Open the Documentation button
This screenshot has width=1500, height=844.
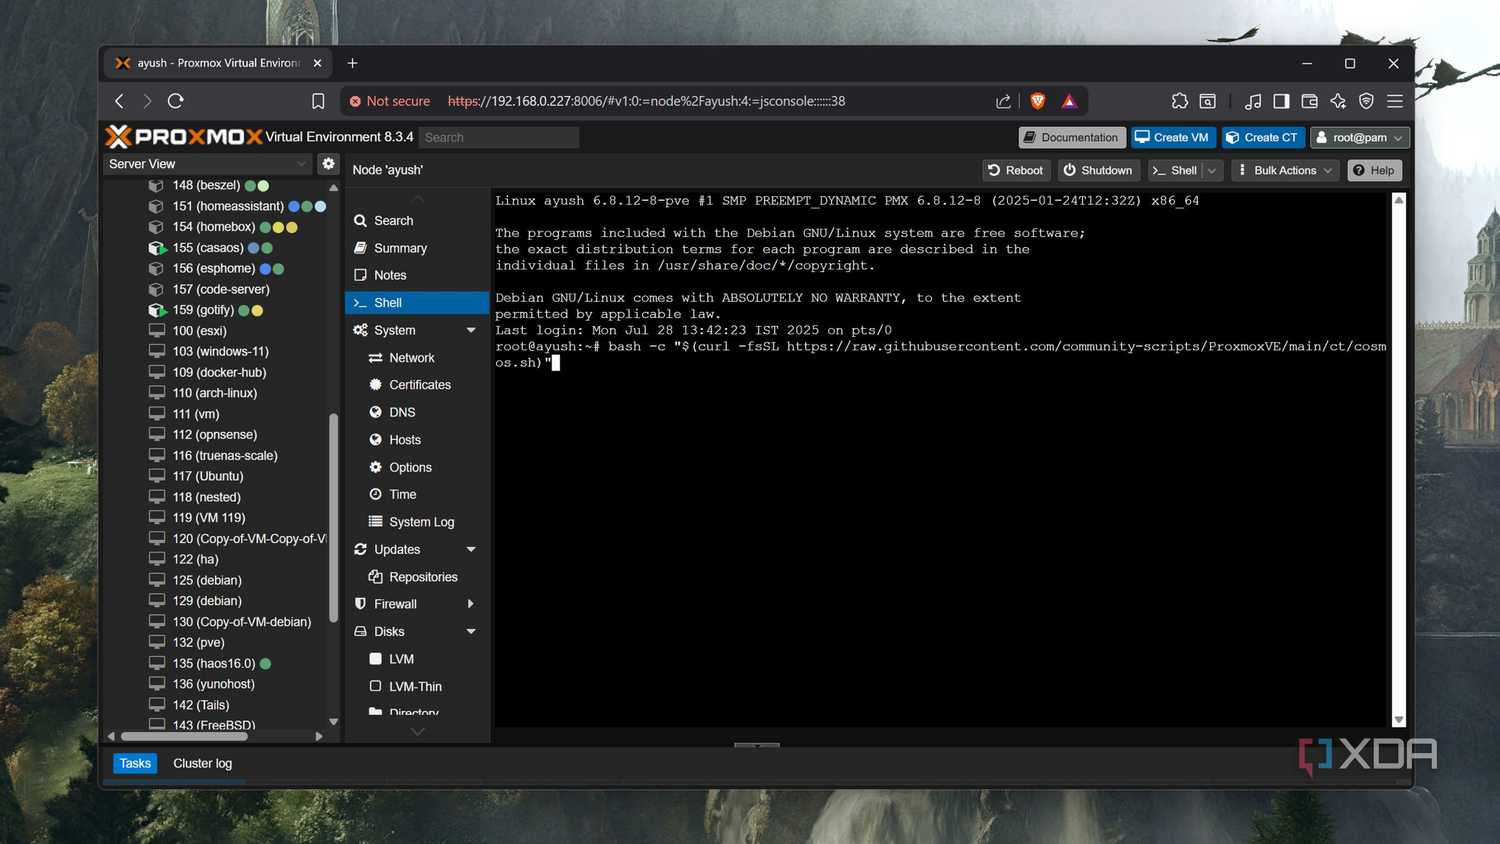click(x=1071, y=137)
